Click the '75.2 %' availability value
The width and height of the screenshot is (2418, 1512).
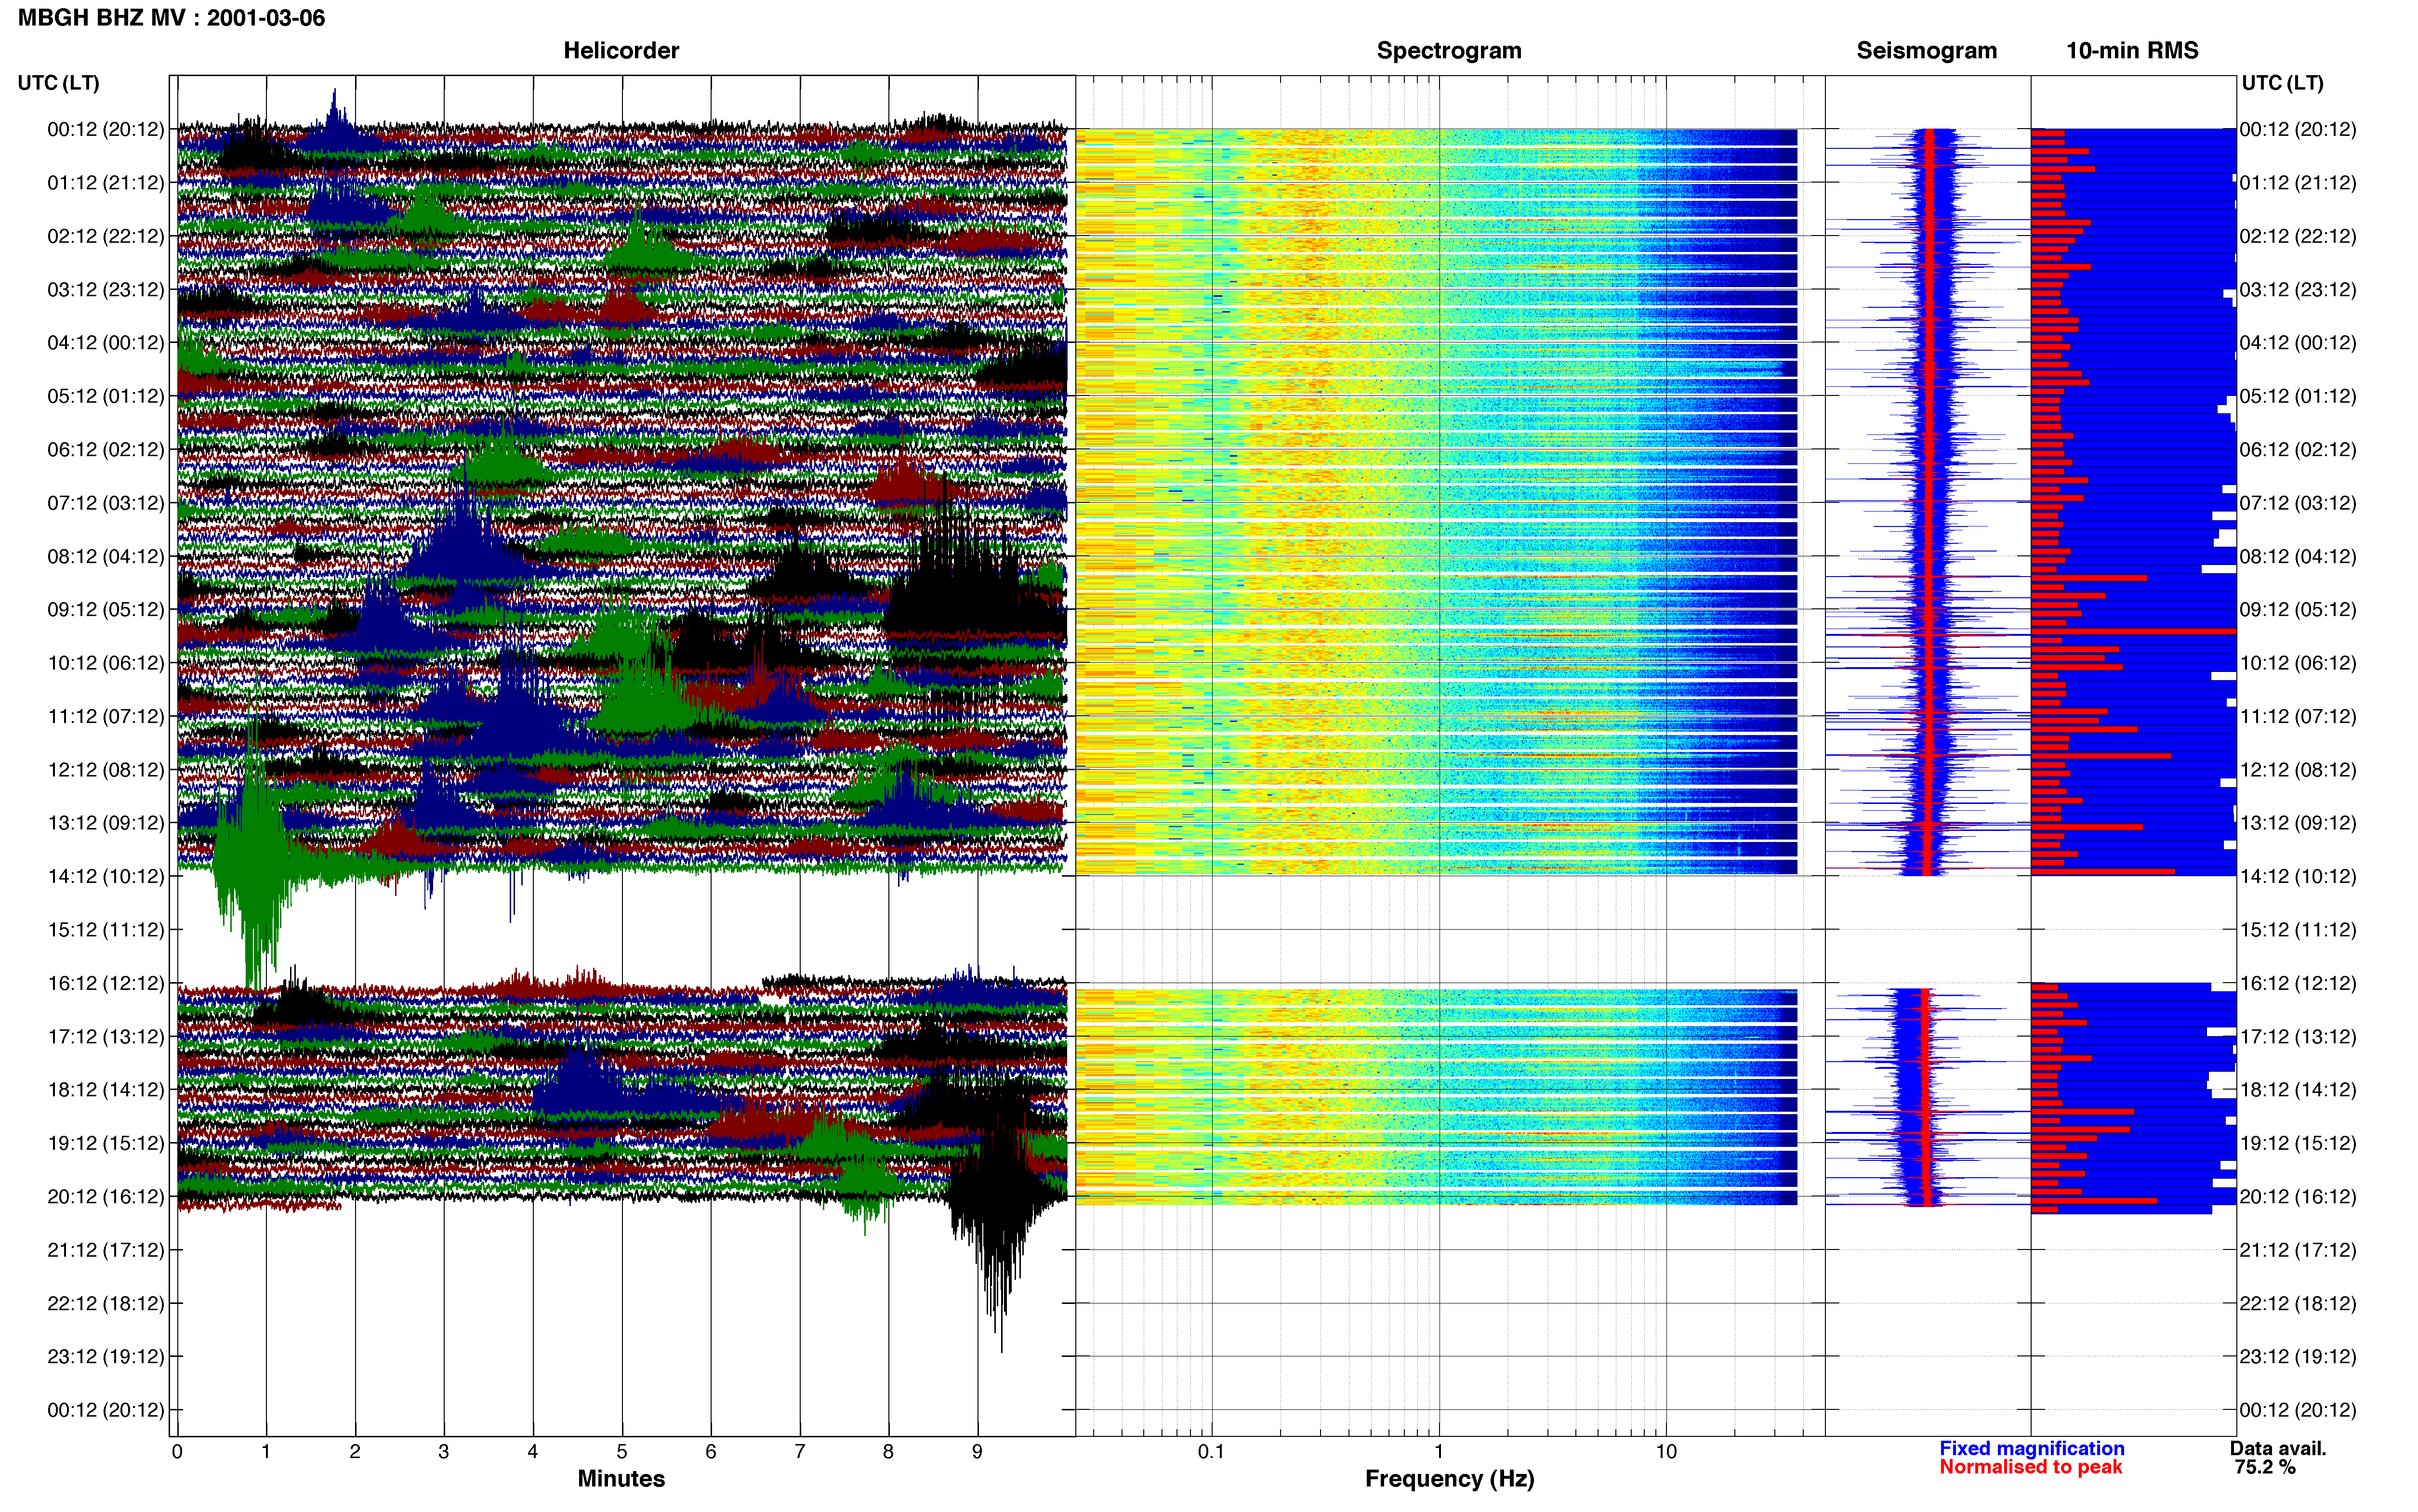pos(2265,1467)
